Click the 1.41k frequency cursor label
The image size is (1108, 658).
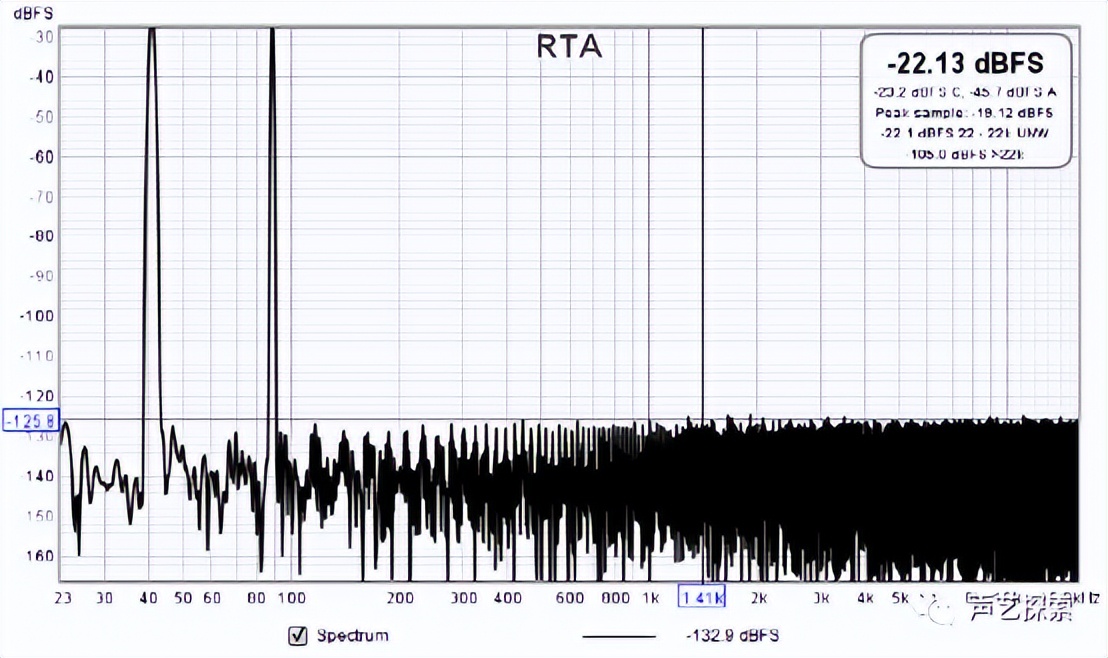tap(702, 598)
